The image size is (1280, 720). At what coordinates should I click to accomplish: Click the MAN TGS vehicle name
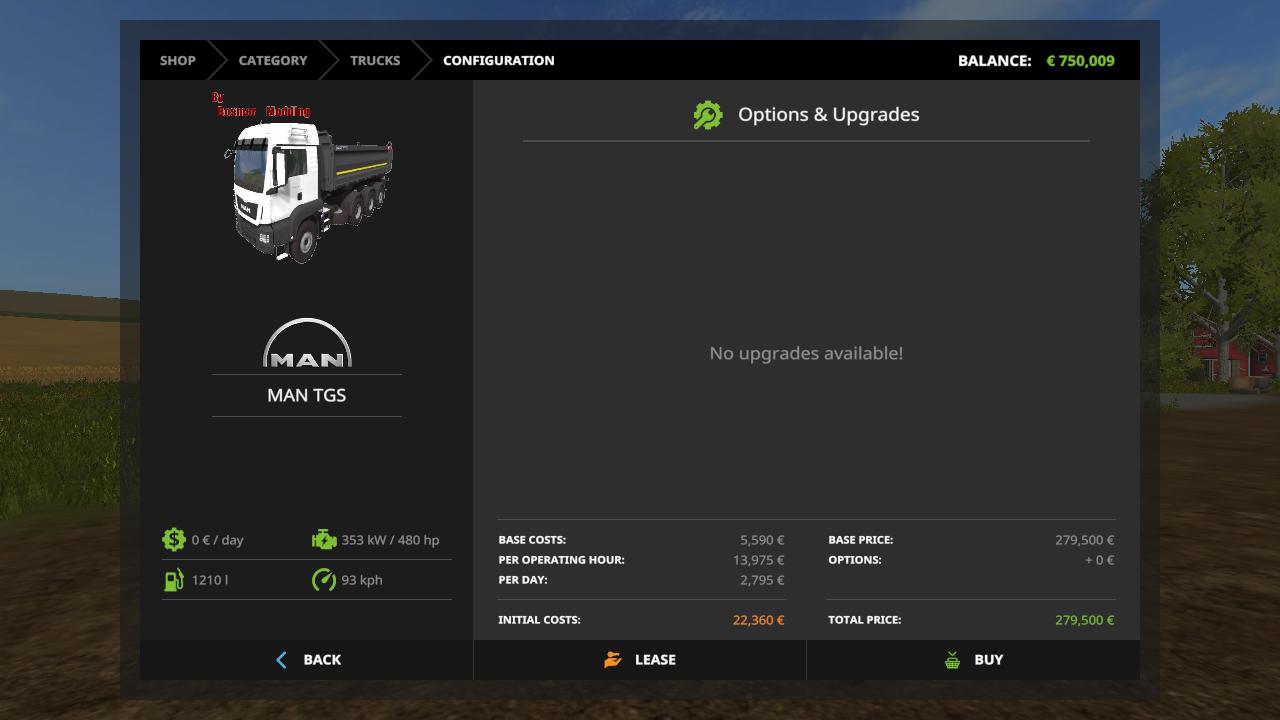pos(307,395)
